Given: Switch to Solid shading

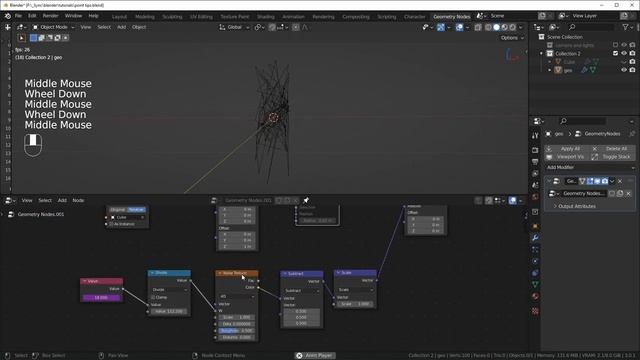Looking at the screenshot, I should (496, 27).
